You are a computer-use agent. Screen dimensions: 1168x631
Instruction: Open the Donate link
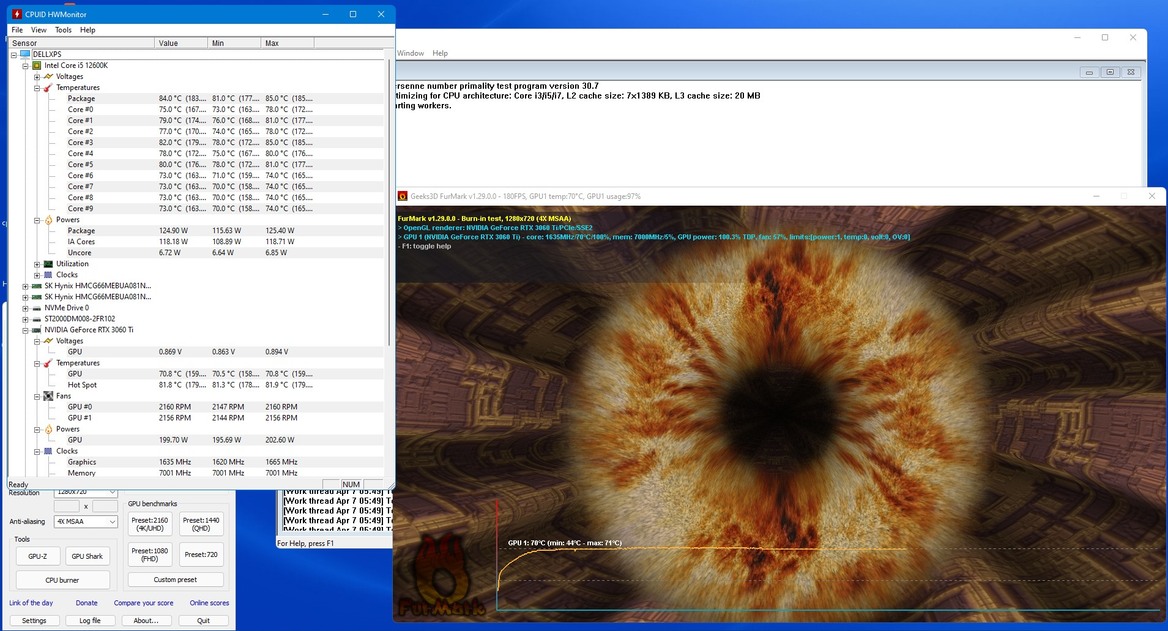point(86,603)
